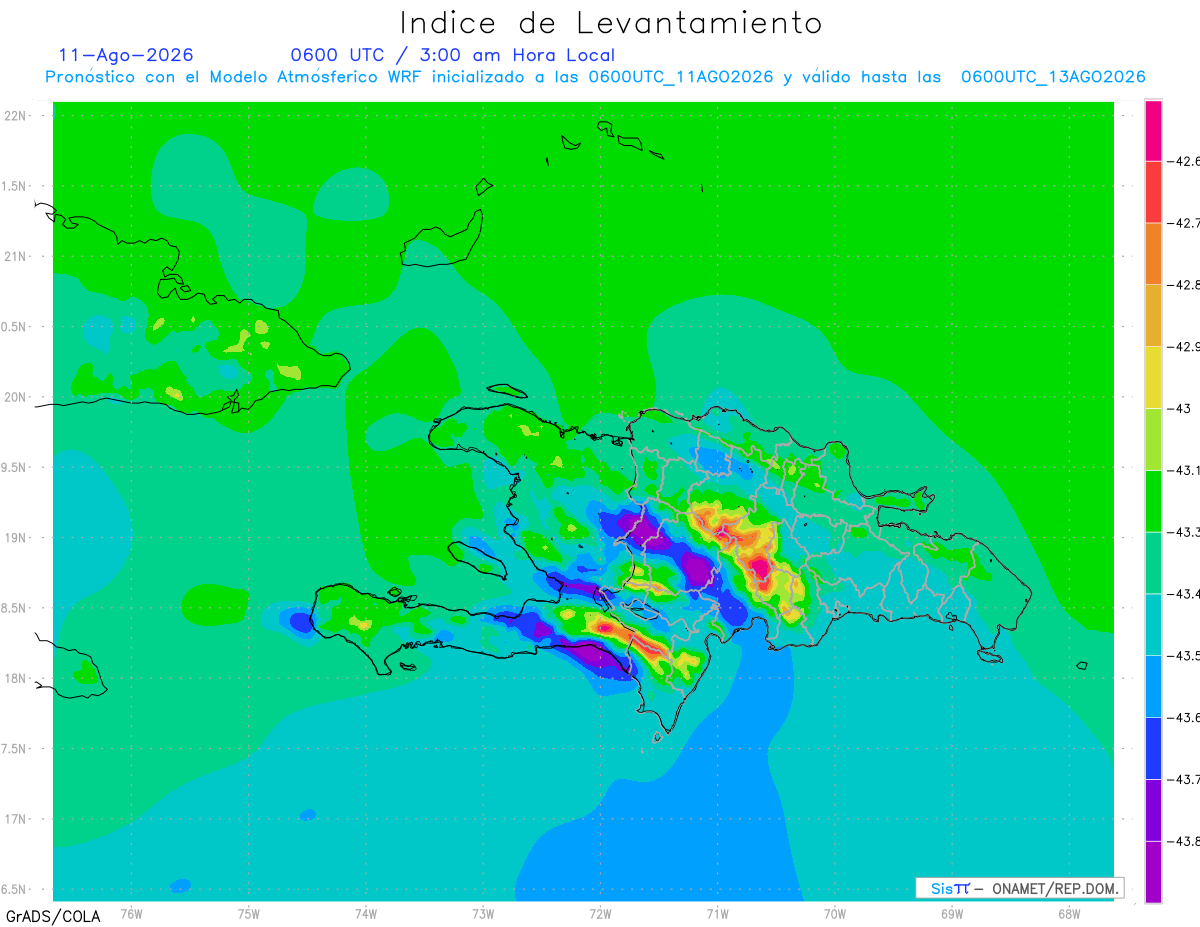Pick the cyan swatch above the -43.5 label
This screenshot has width=1200, height=927.
(1153, 625)
